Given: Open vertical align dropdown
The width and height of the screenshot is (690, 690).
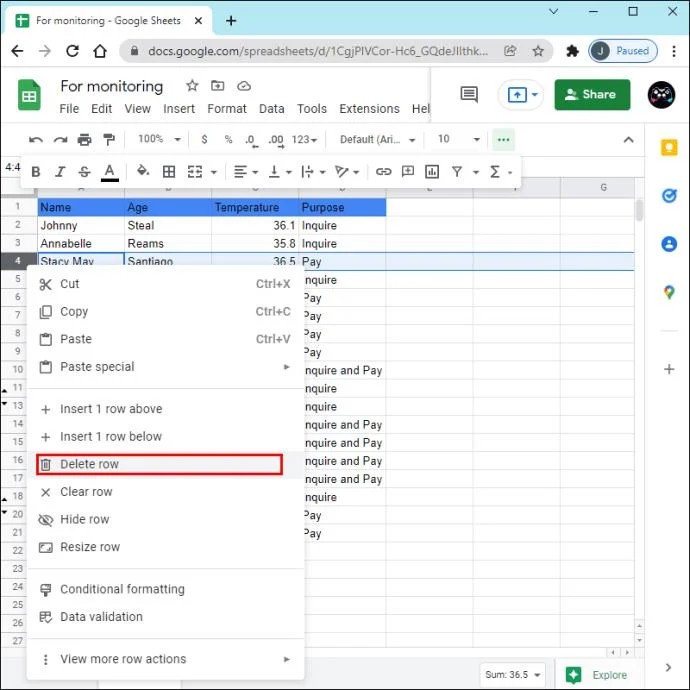Looking at the screenshot, I should tap(280, 172).
